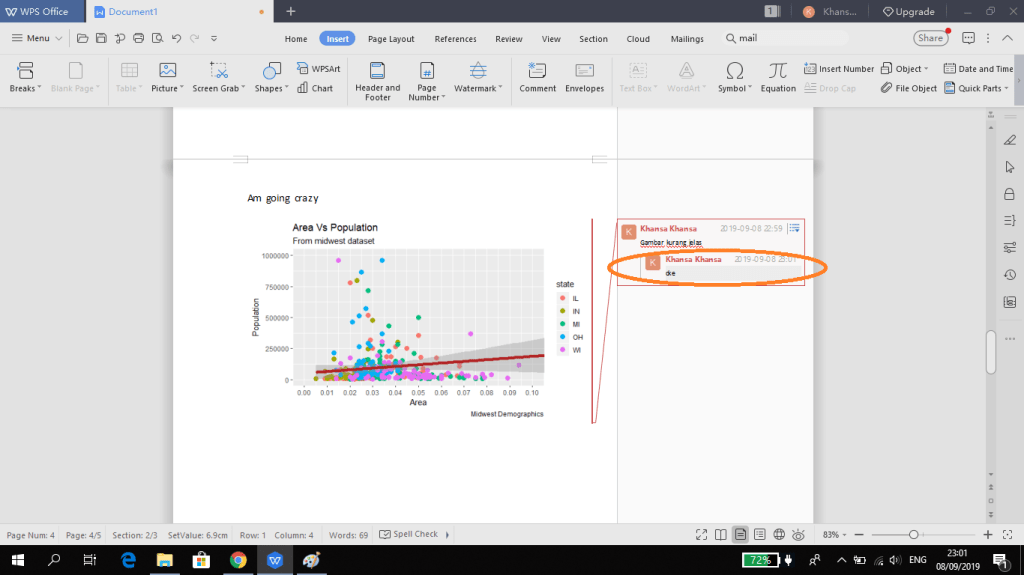This screenshot has width=1024, height=575.
Task: Open the References tab
Action: click(455, 39)
